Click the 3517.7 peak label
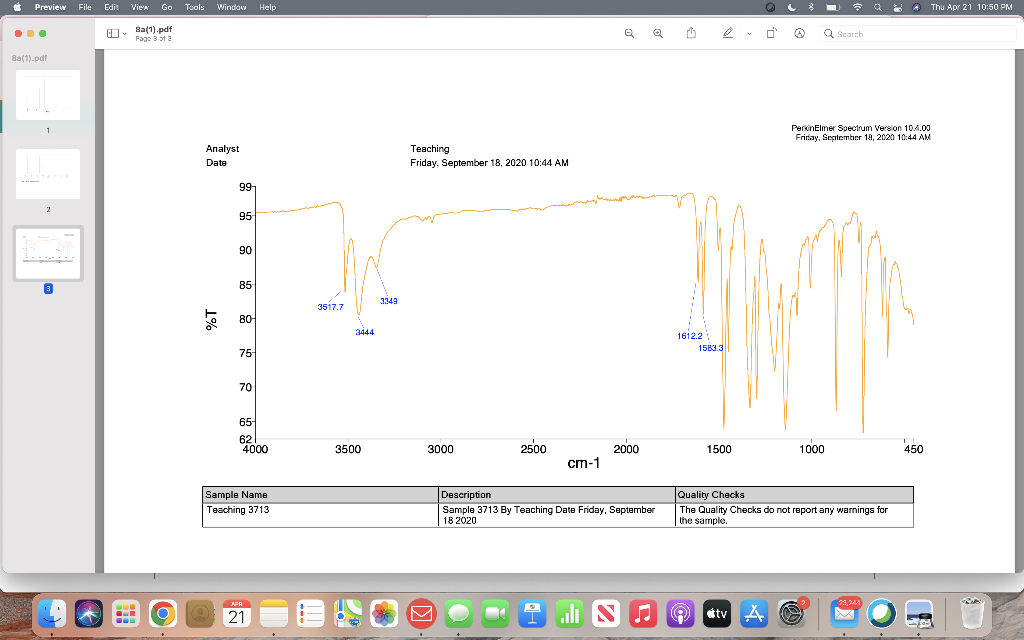1024x640 pixels. tap(330, 307)
